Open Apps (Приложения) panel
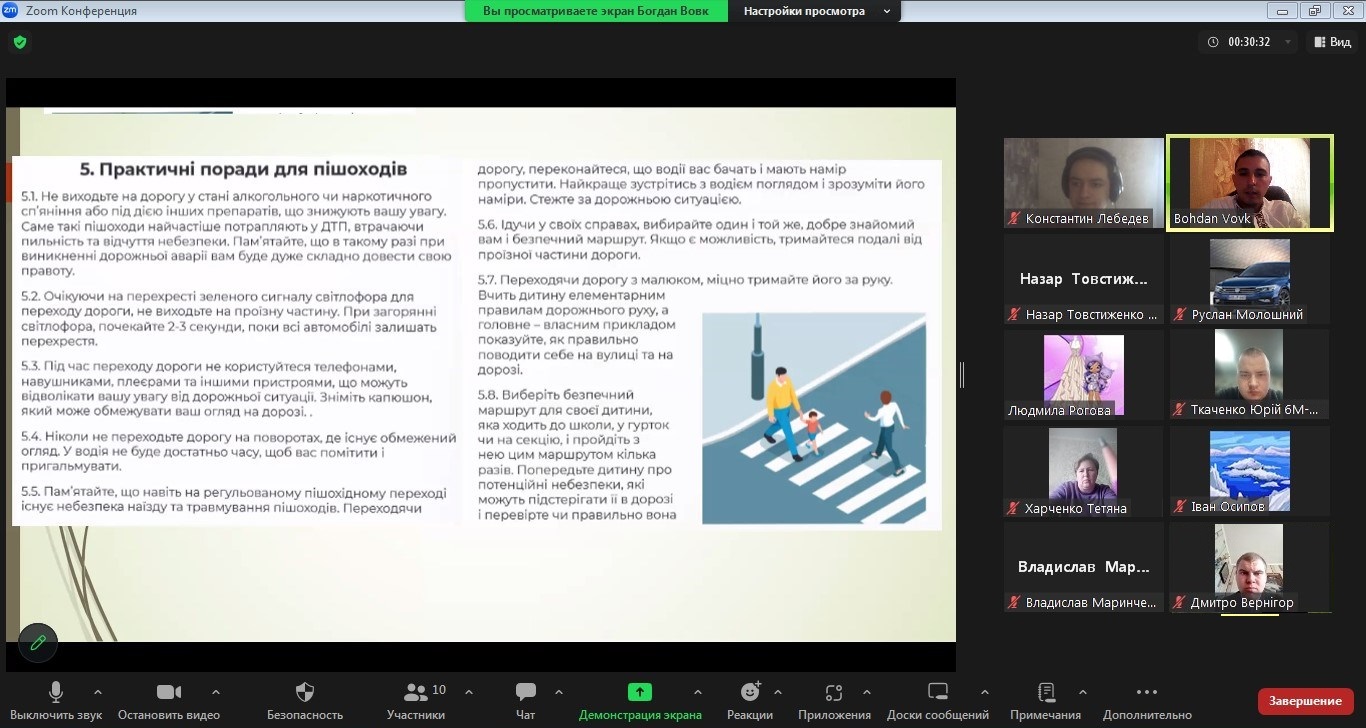Image resolution: width=1366 pixels, height=728 pixels. [834, 700]
